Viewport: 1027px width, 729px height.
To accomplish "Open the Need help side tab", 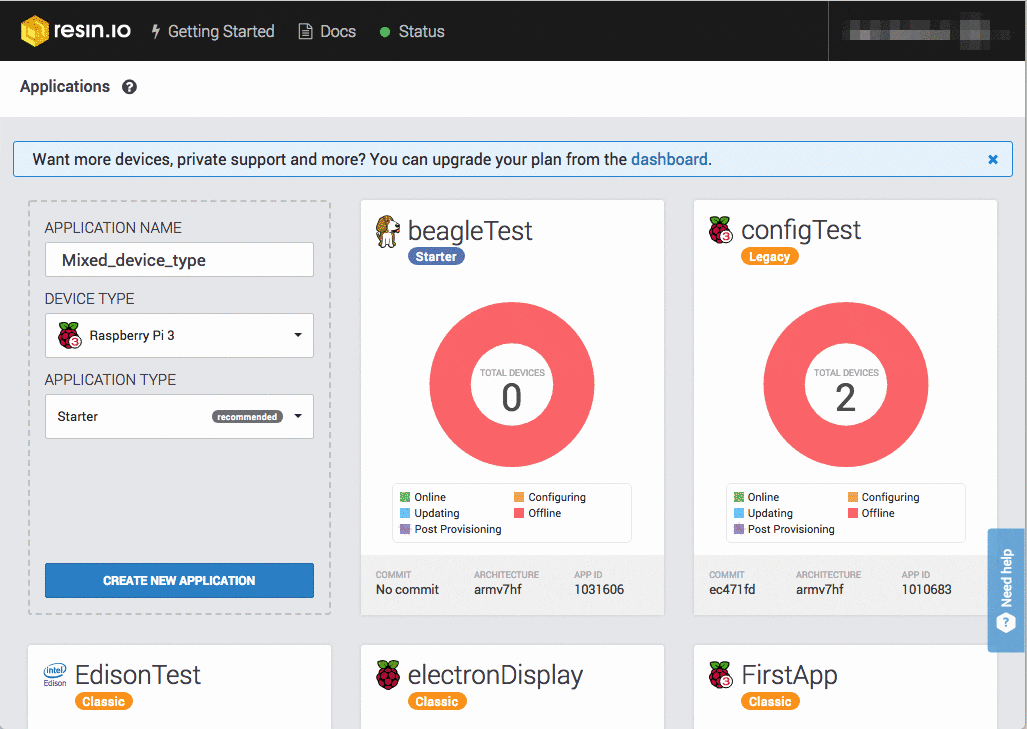I will click(1006, 590).
